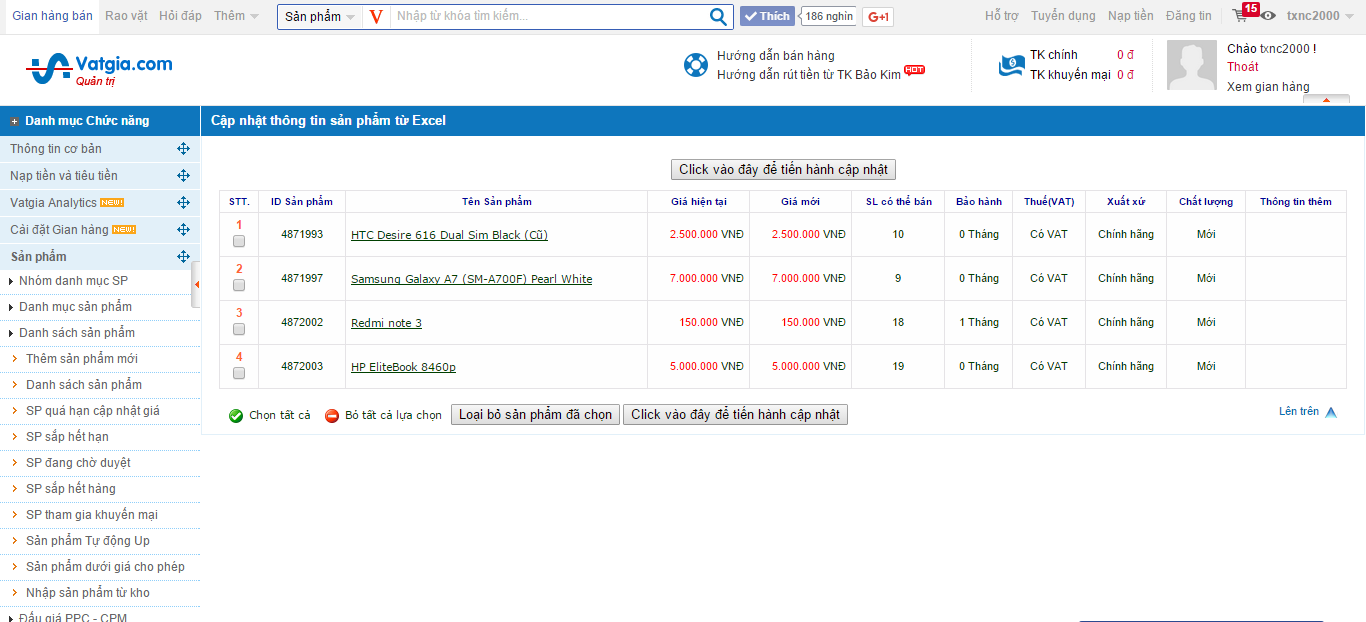Click the Facebook Thích like button

click(767, 16)
